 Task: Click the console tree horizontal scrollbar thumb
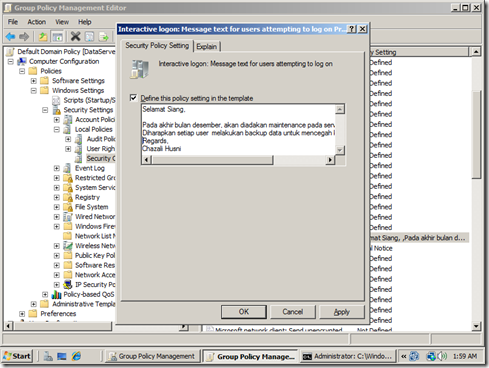[62, 326]
